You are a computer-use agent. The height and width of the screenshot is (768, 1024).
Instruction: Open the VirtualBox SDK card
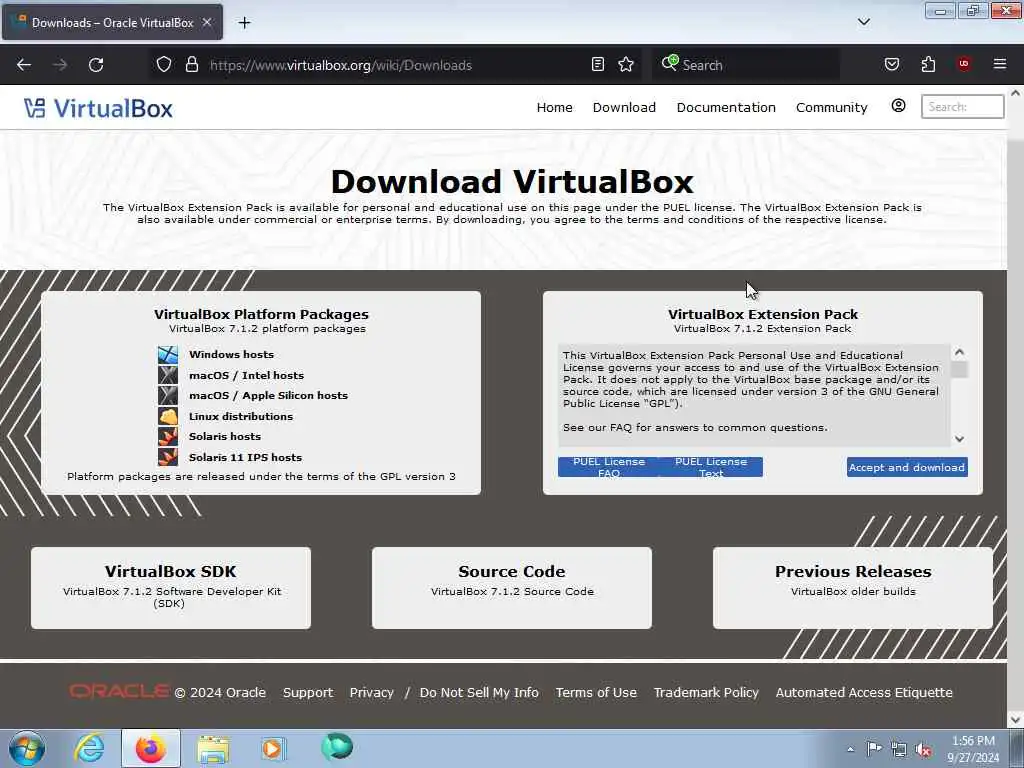point(170,588)
